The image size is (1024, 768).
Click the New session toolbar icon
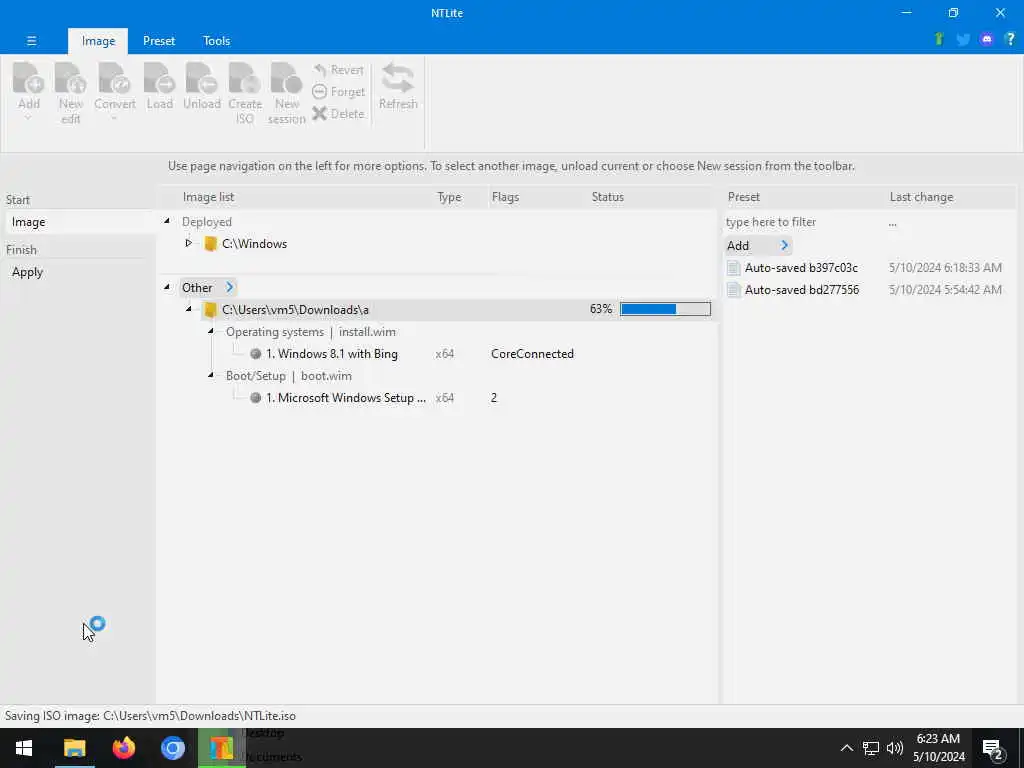coord(286,78)
